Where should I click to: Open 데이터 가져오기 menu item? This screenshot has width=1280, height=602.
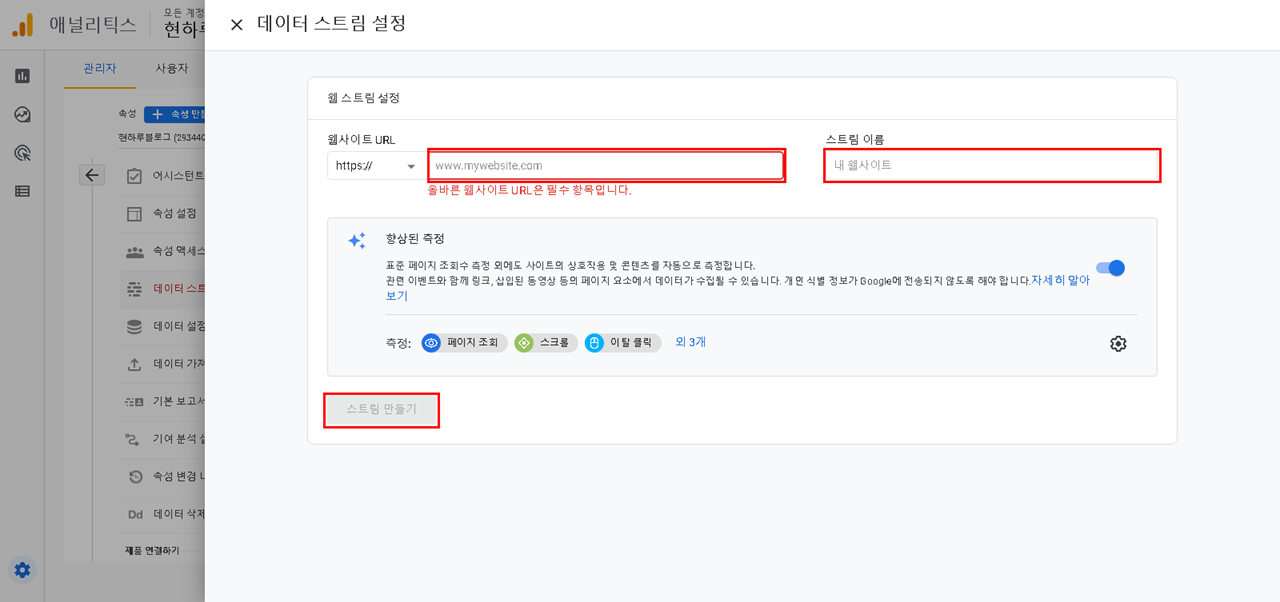click(x=163, y=365)
